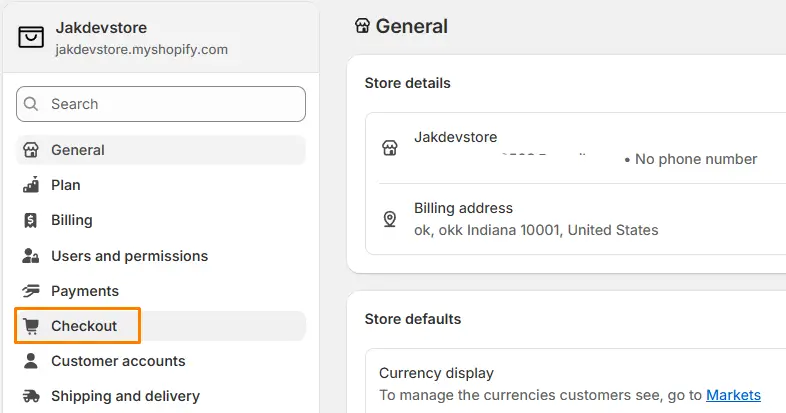Open Customer accounts settings

coord(161,361)
